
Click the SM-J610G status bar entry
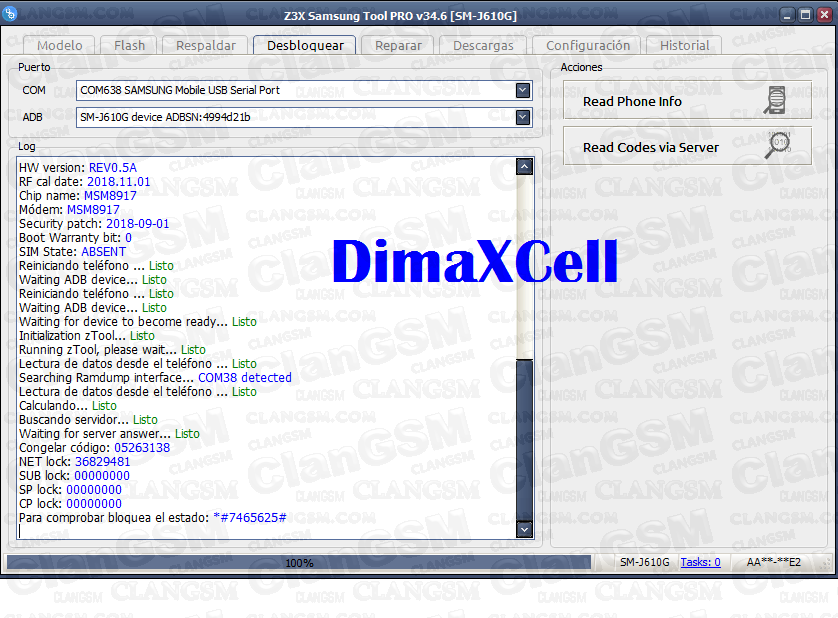pyautogui.click(x=644, y=562)
